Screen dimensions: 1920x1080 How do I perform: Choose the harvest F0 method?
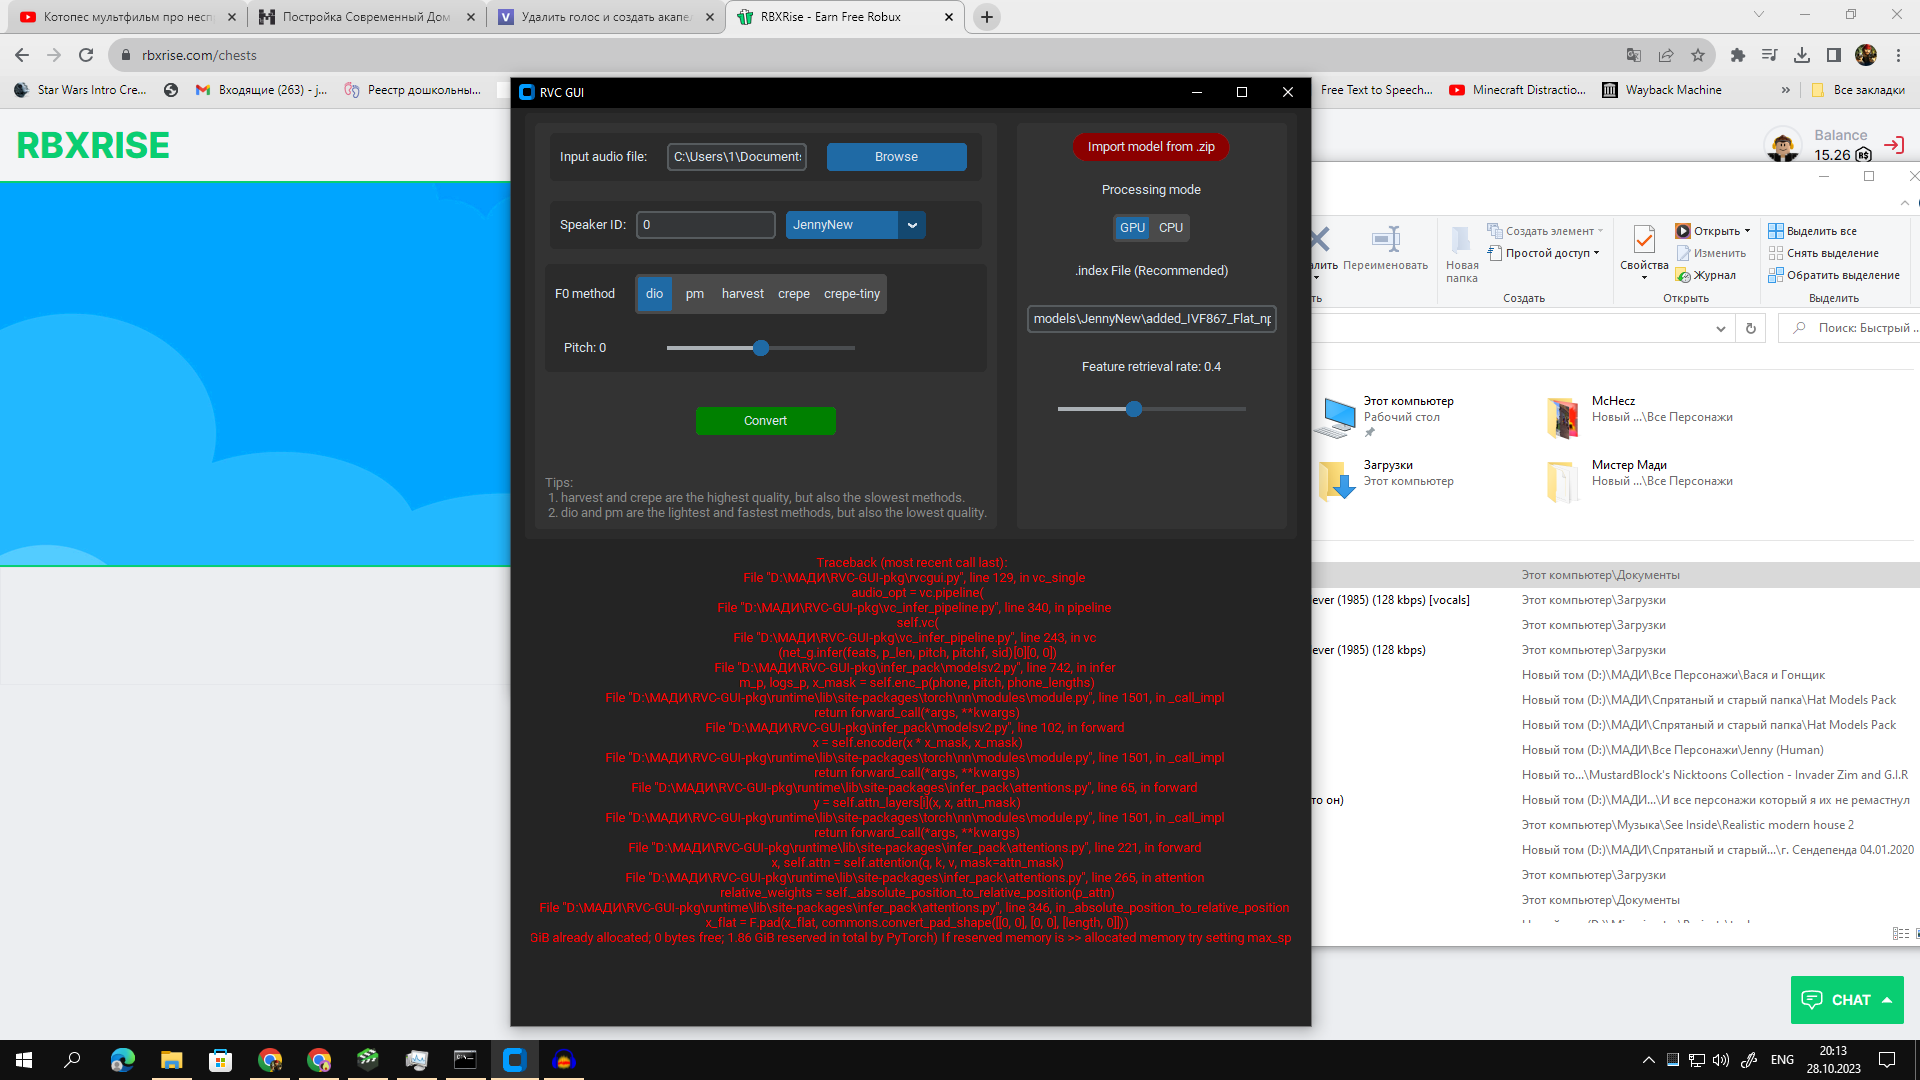[x=742, y=294]
